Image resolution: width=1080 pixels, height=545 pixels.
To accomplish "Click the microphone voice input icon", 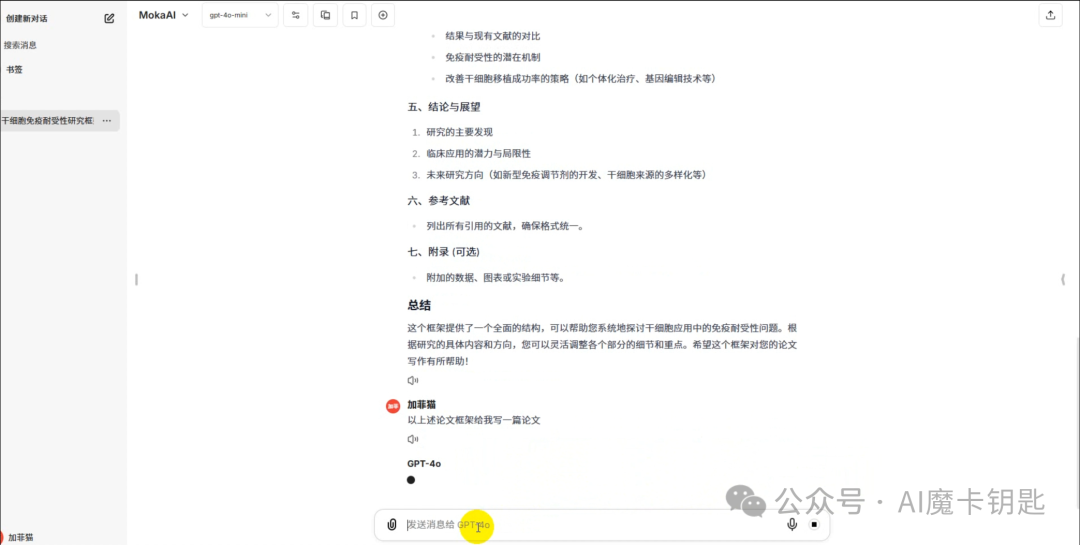I will coord(792,525).
